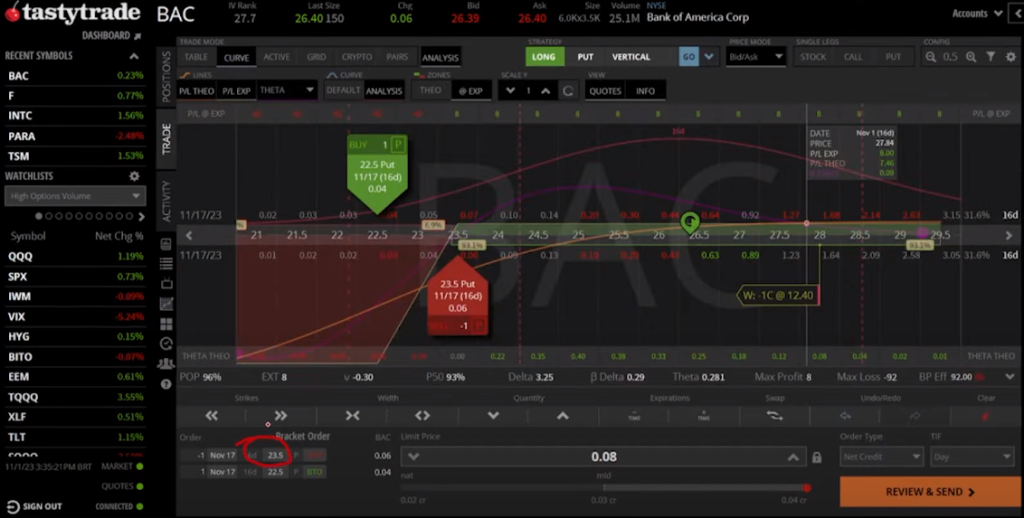Enable the QUOTES view
1024x518 pixels.
click(605, 91)
